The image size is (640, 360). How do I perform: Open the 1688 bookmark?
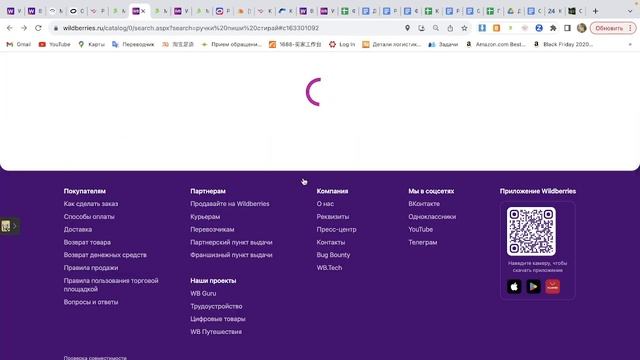(x=295, y=44)
